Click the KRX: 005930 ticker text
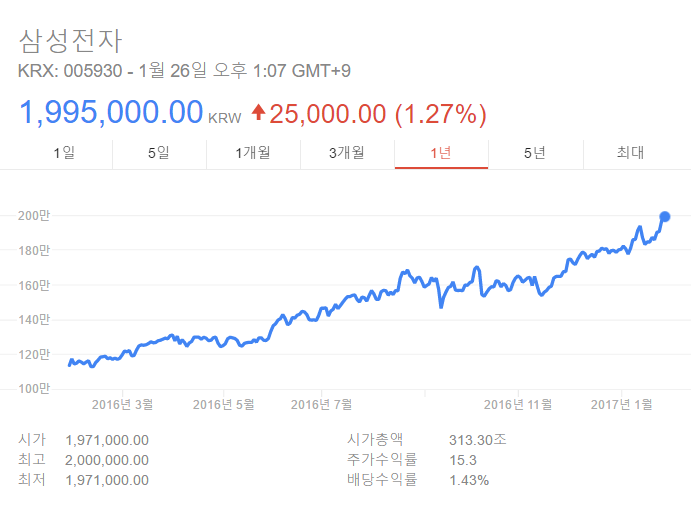This screenshot has width=691, height=515. pyautogui.click(x=70, y=71)
